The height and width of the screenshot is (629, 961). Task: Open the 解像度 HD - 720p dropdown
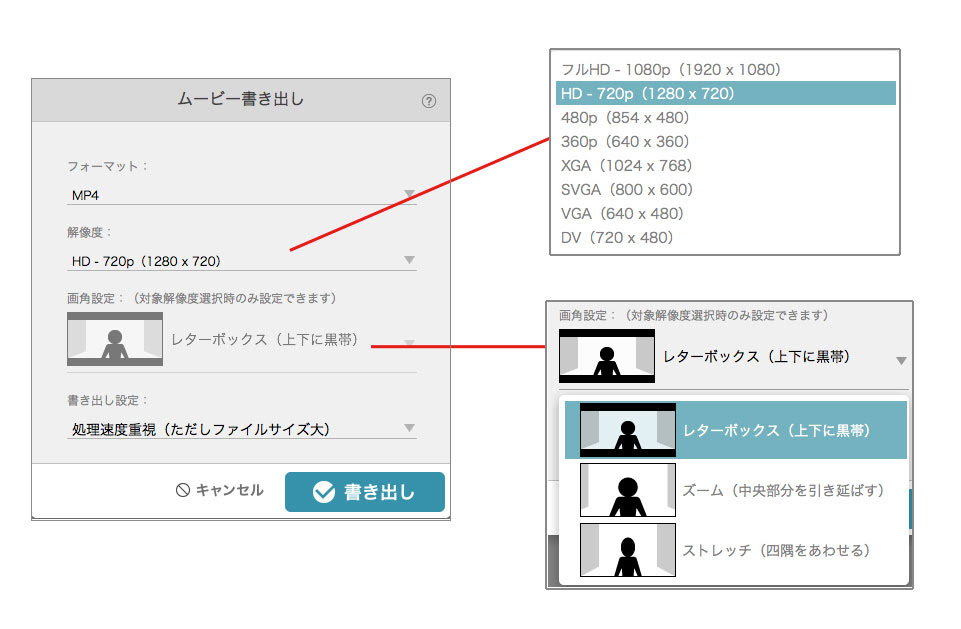[241, 261]
